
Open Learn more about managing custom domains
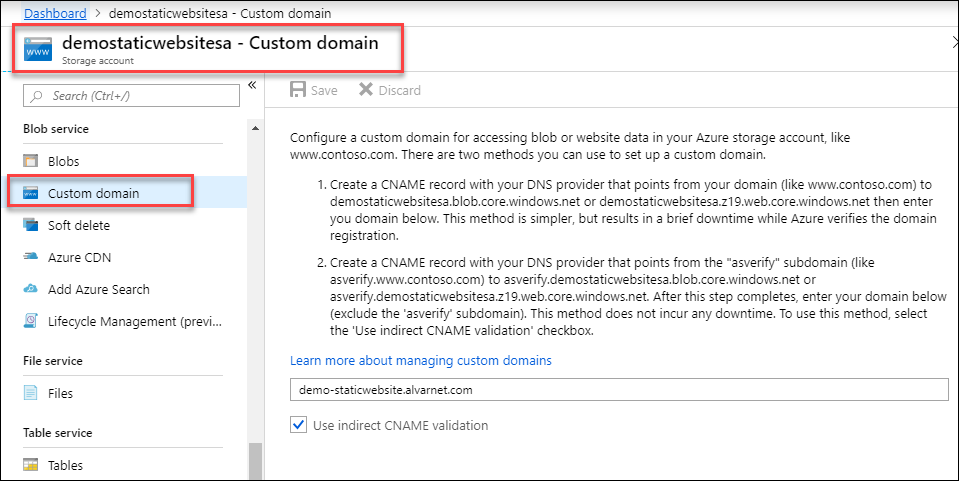coord(421,360)
